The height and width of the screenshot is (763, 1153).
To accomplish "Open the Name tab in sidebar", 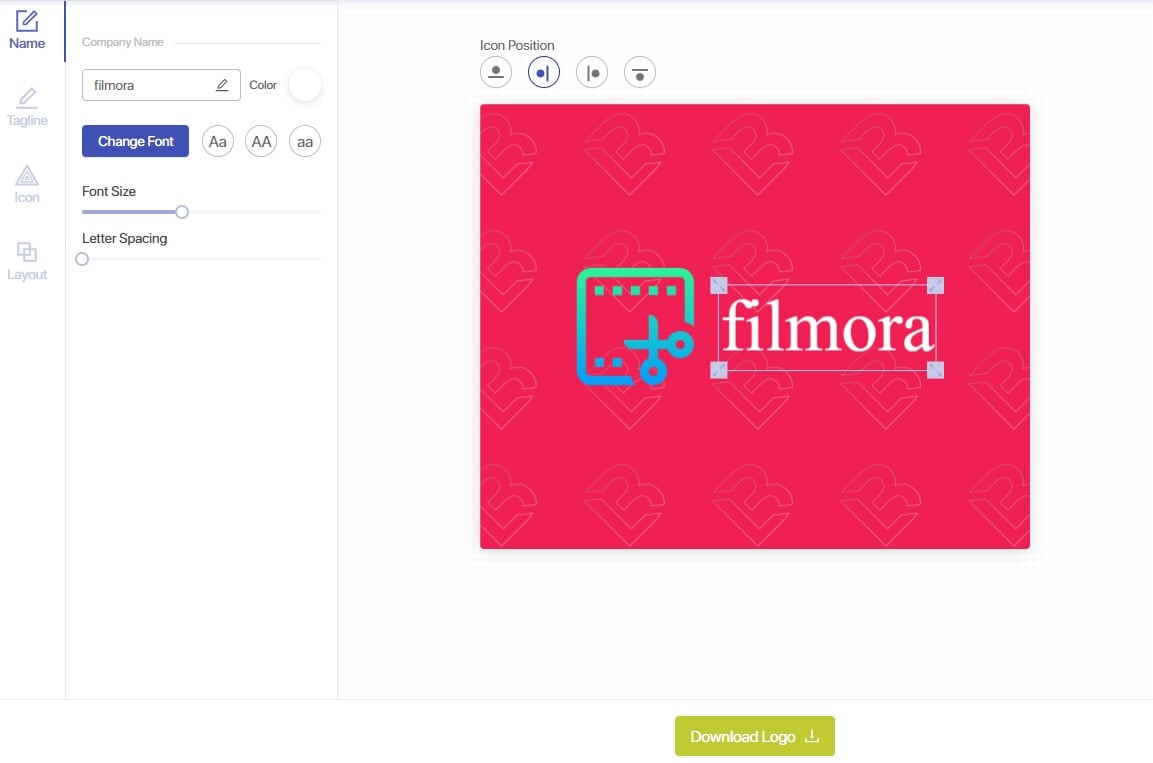I will point(27,30).
